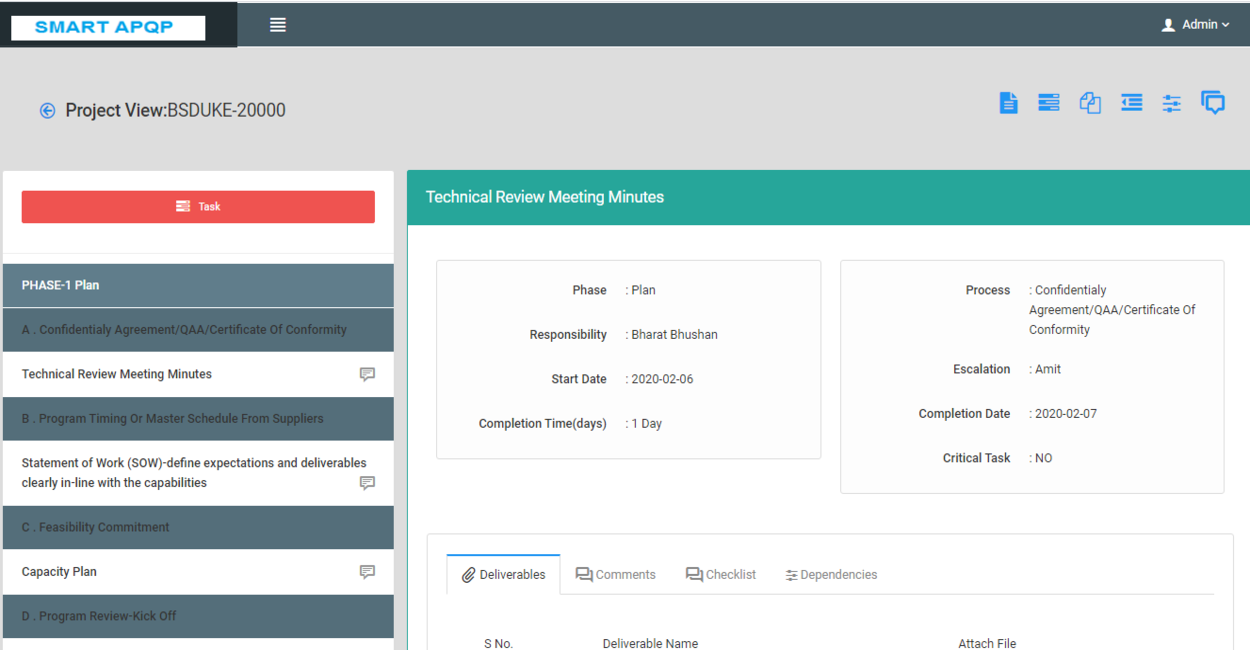
Task: Click the document file icon in project toolbar
Action: tap(1008, 103)
